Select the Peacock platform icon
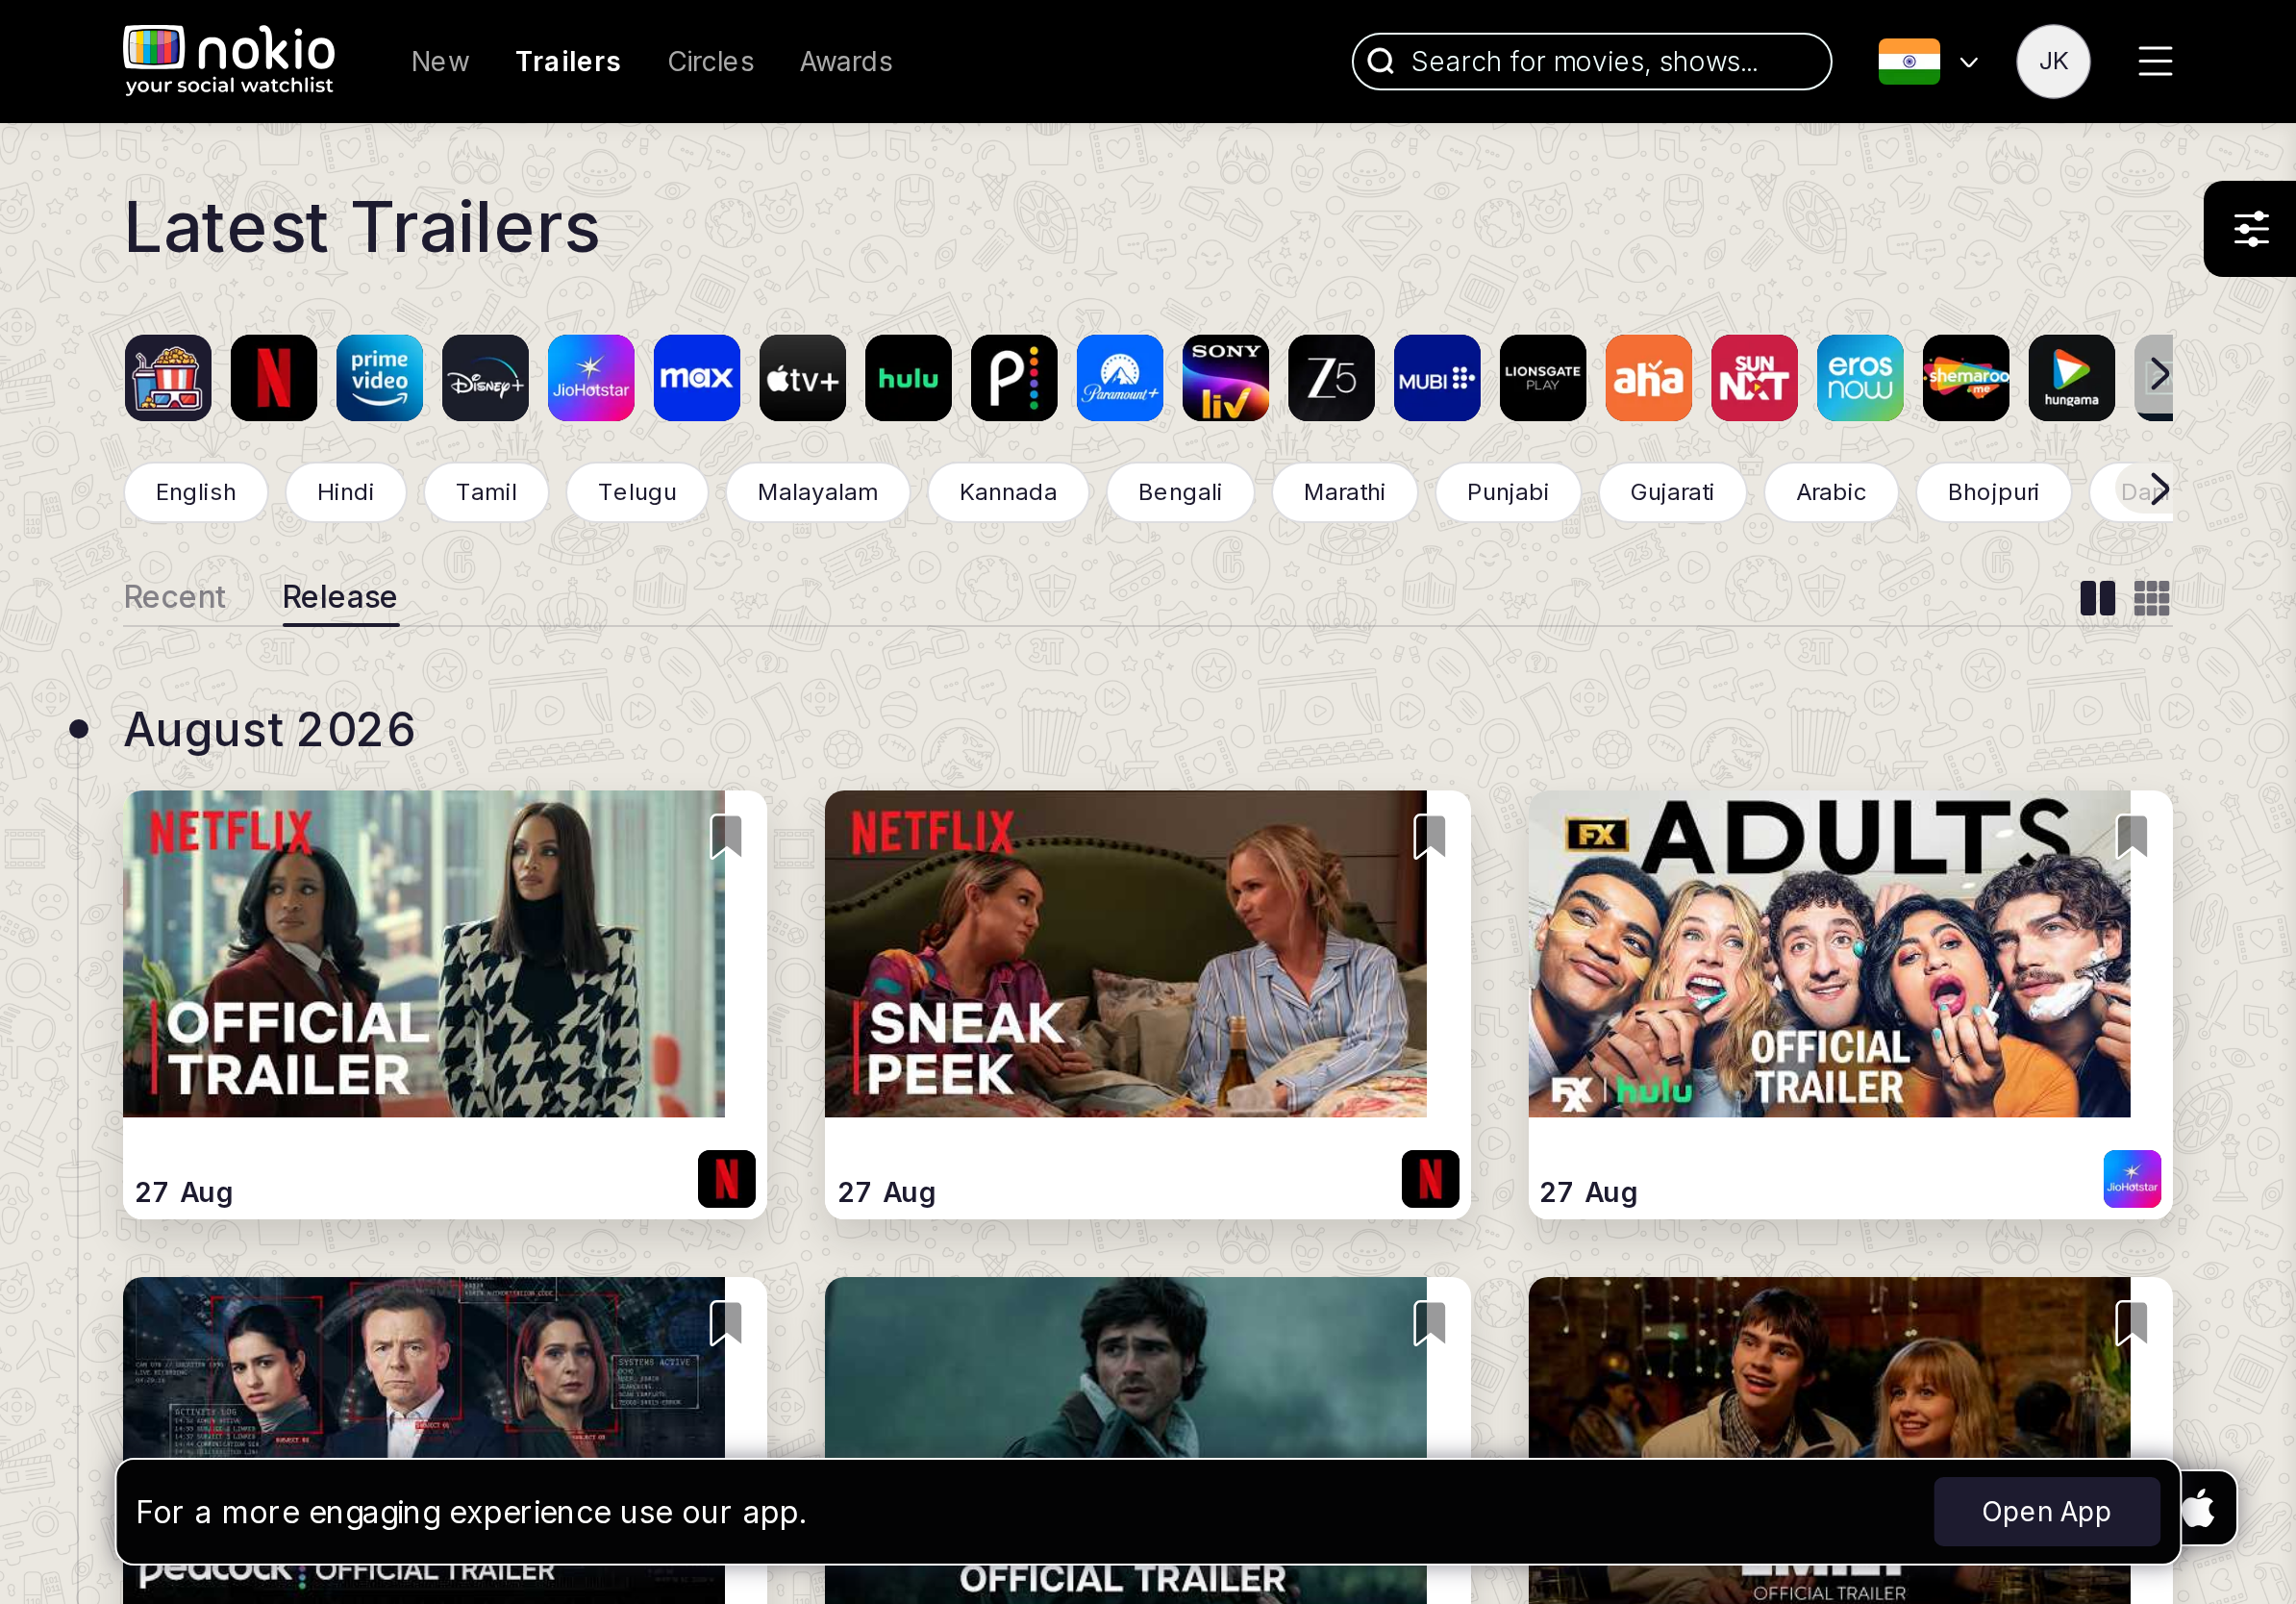Screen dimensions: 2296x1604 (1014, 378)
